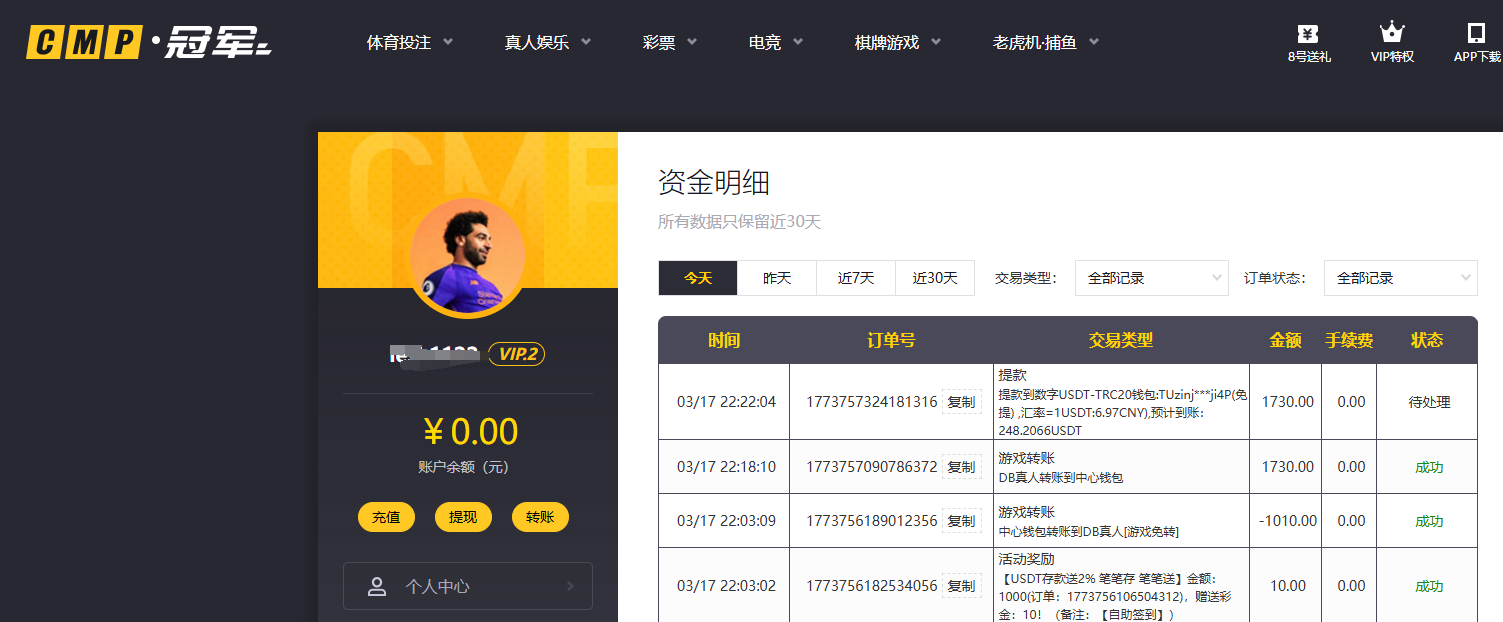Click the 个人中心 person icon

pyautogui.click(x=377, y=587)
